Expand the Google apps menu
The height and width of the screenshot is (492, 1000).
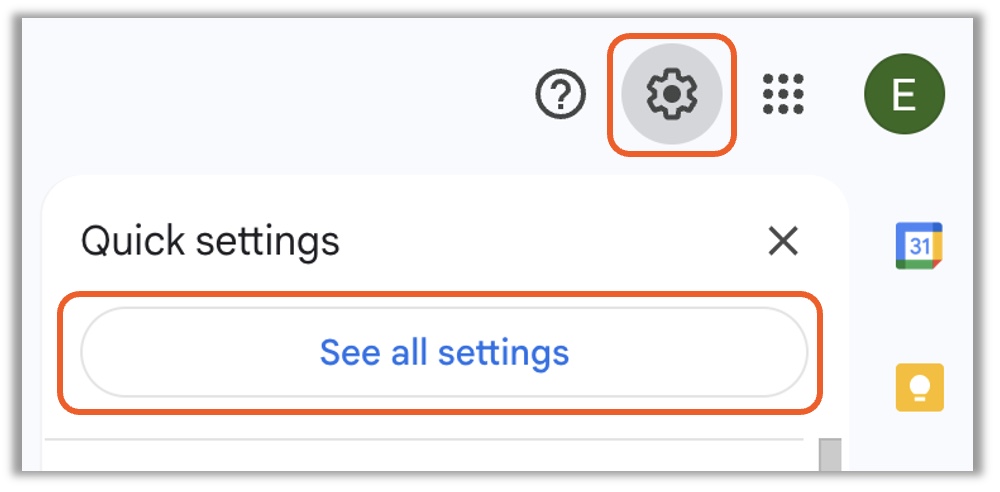pos(783,94)
